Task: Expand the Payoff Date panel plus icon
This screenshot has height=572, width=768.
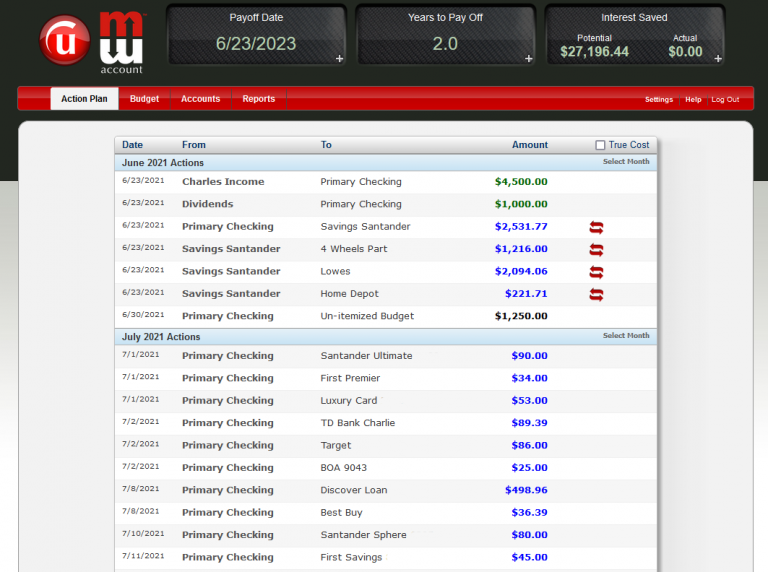Action: [x=339, y=59]
